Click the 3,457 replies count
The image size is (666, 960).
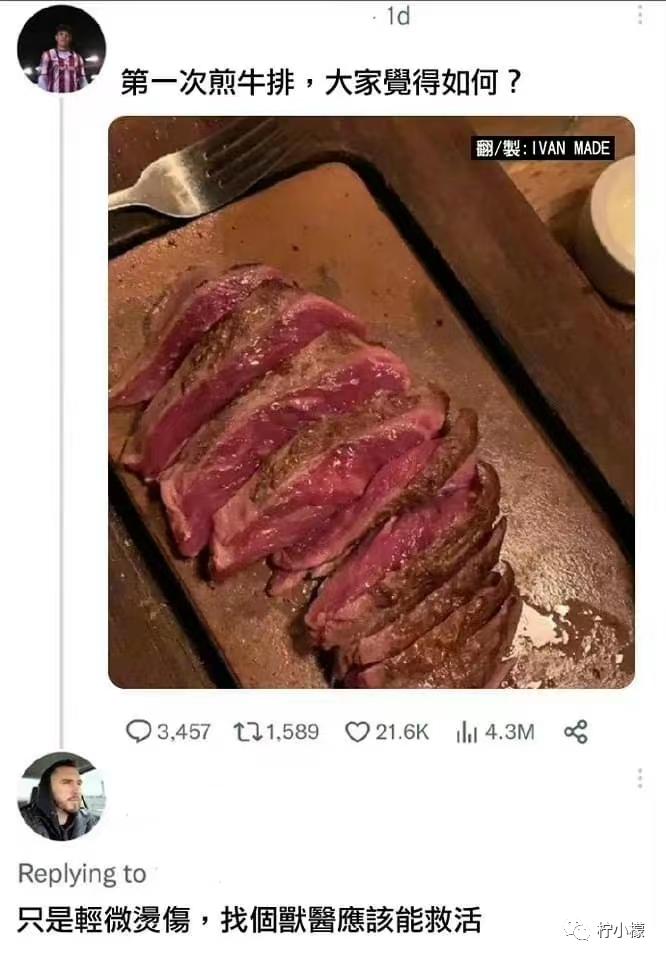click(x=183, y=732)
